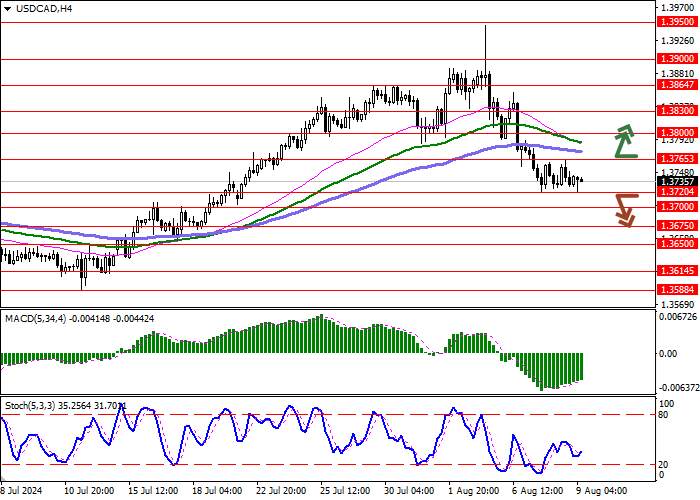Screen dimensions: 700x500
Task: Click the 25 Jul 12:00 time label
Action: click(x=346, y=491)
